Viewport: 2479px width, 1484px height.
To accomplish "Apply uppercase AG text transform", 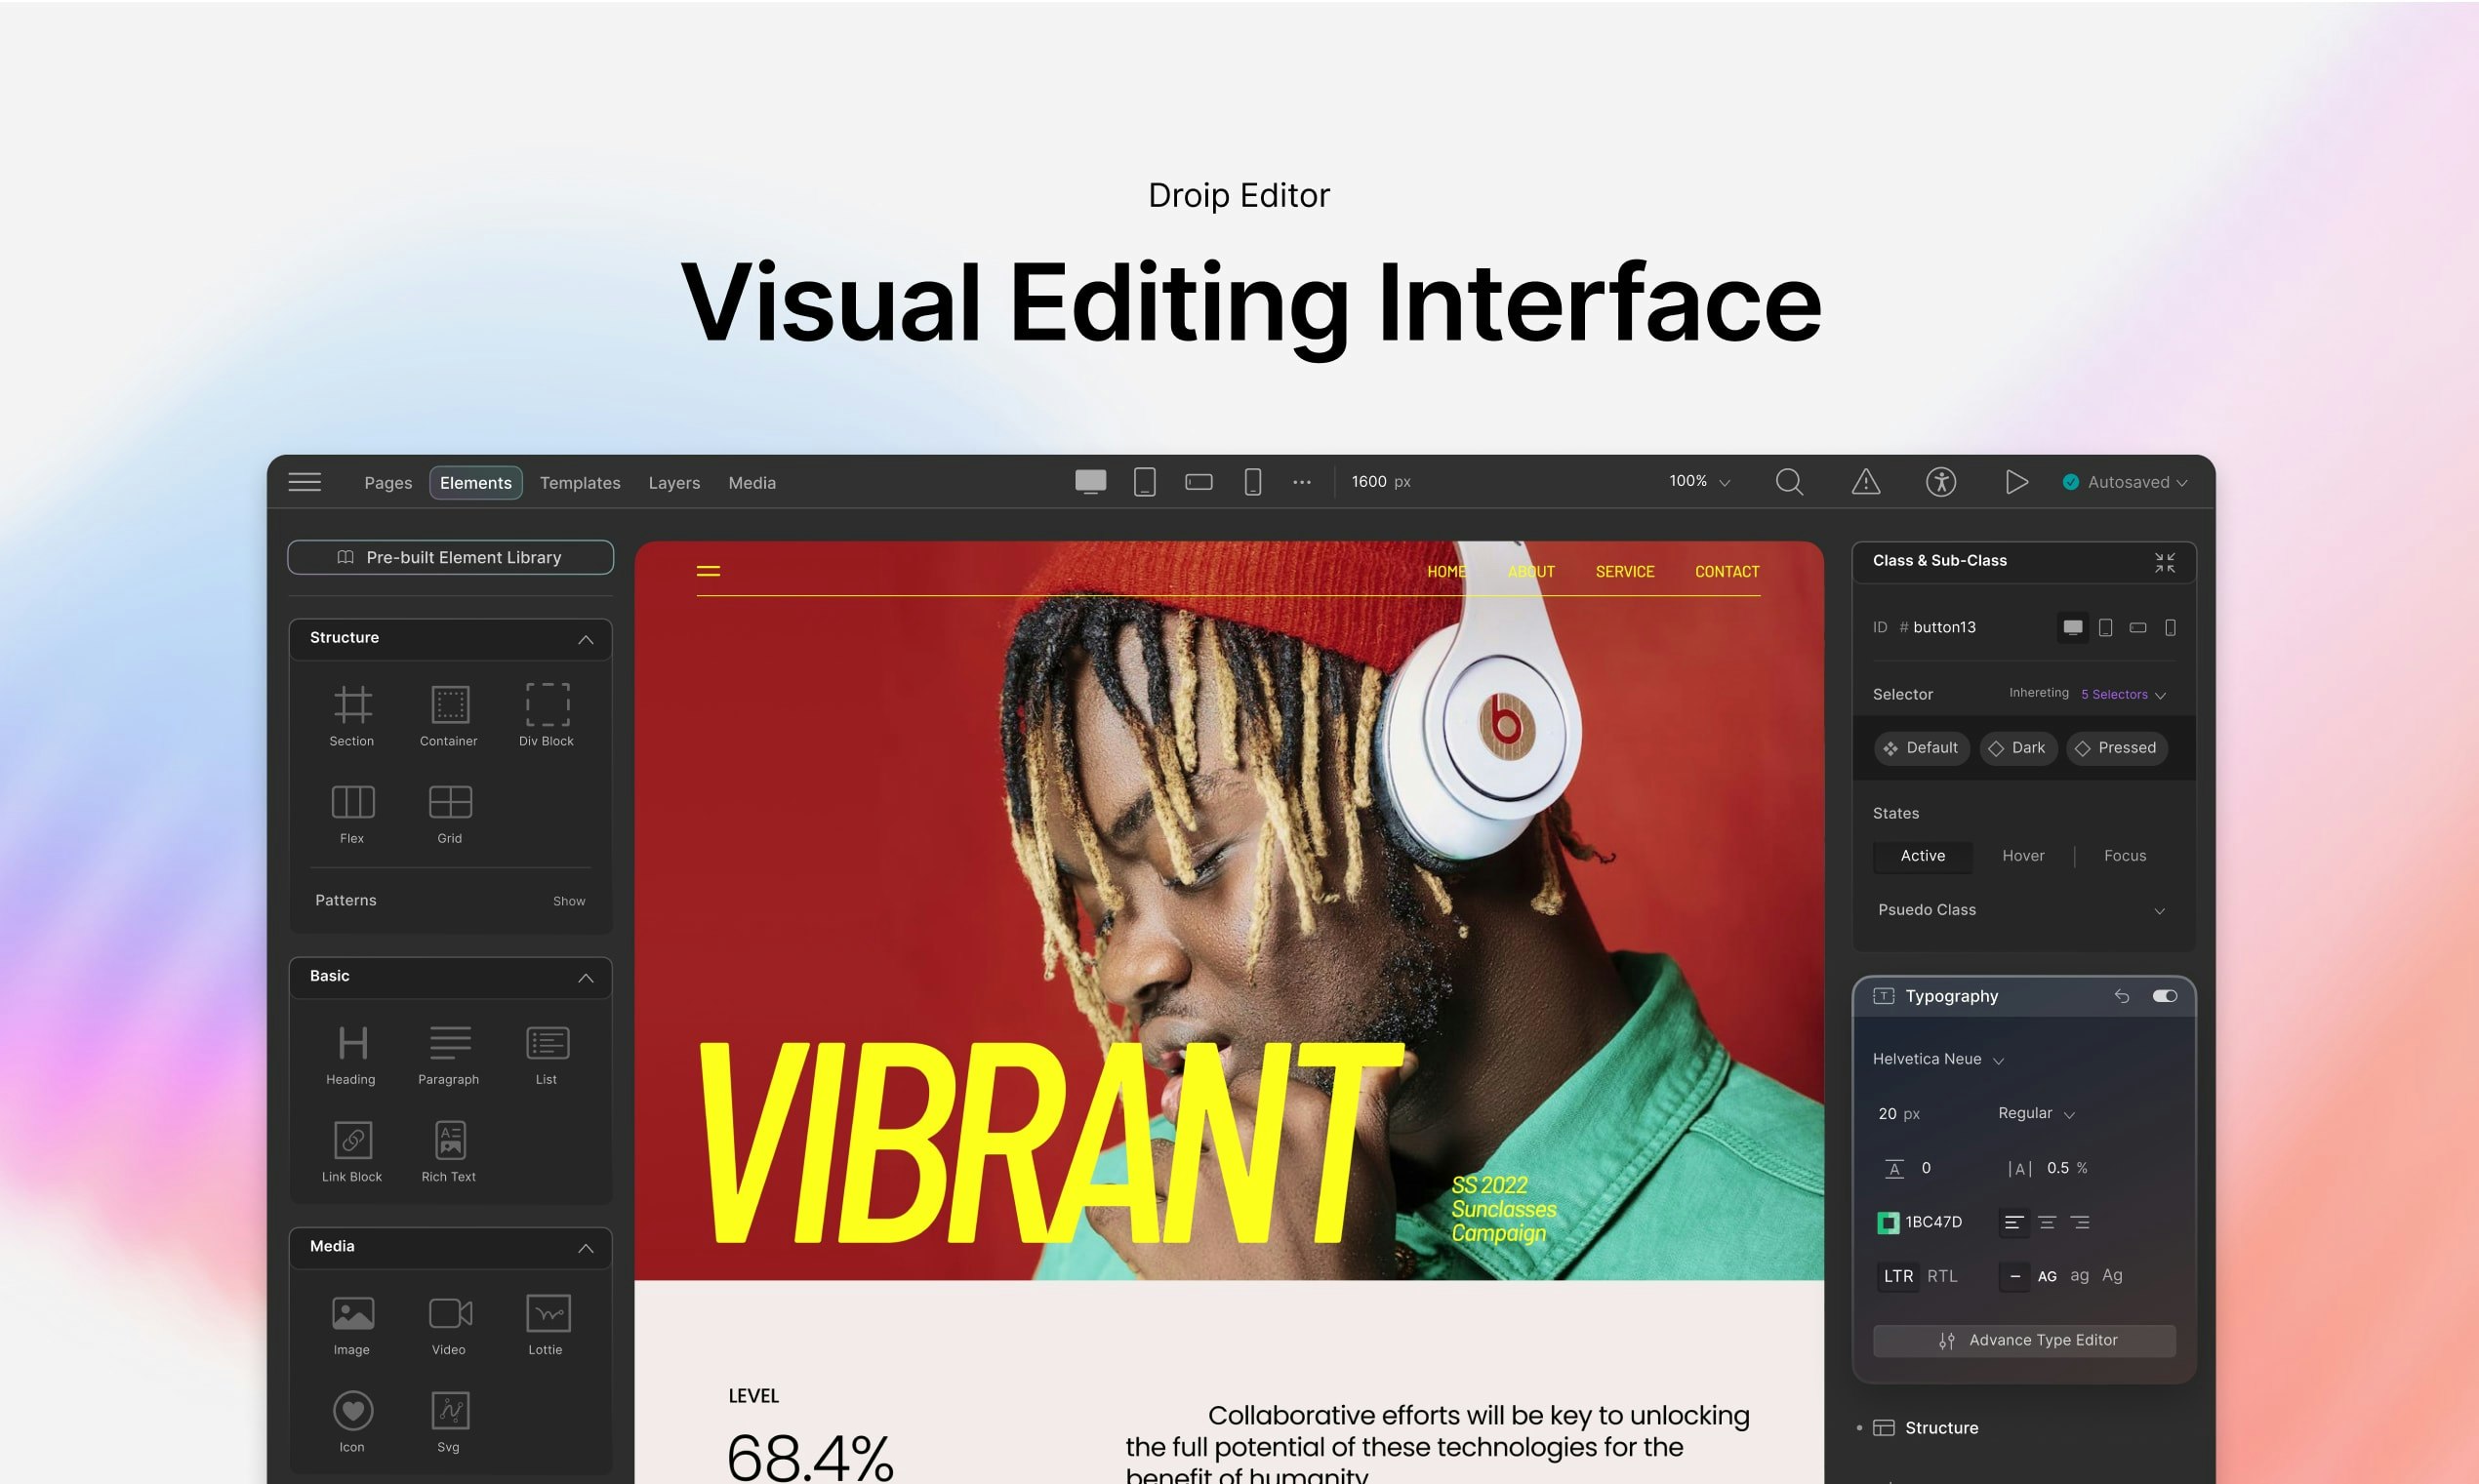I will pyautogui.click(x=2047, y=1276).
